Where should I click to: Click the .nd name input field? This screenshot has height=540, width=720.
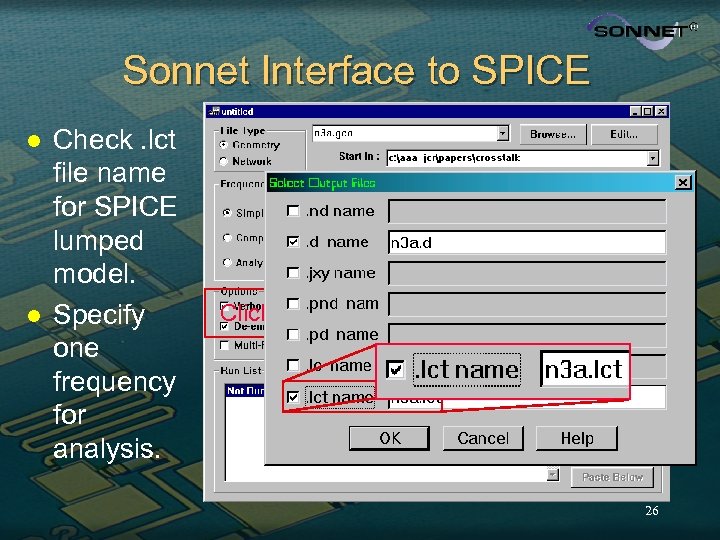tap(527, 211)
